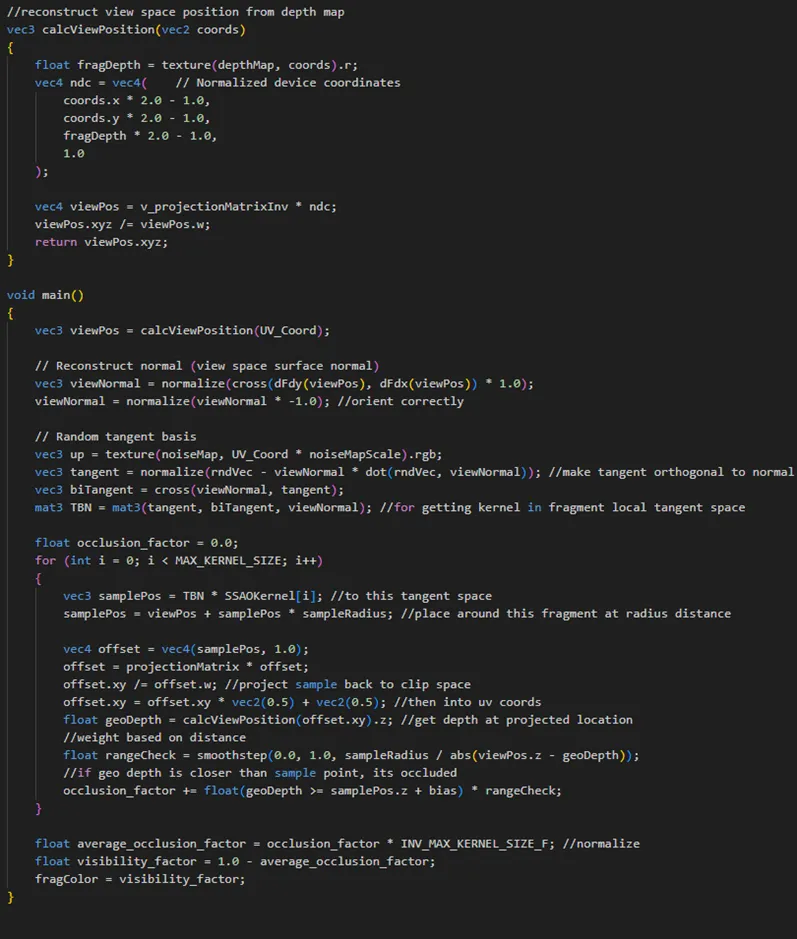Viewport: 797px width, 939px height.
Task: Click the line 'coords.x * 2.0 - 1.0,'
Action: 137,100
